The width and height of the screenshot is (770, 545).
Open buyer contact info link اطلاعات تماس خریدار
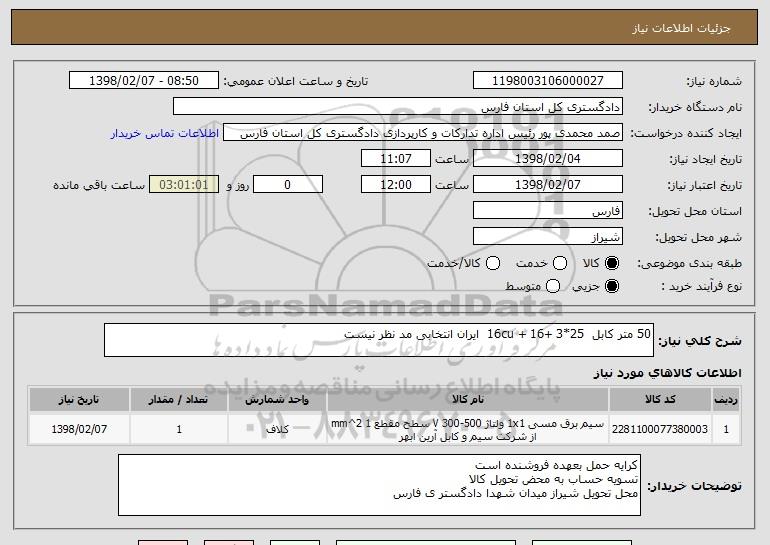[165, 133]
